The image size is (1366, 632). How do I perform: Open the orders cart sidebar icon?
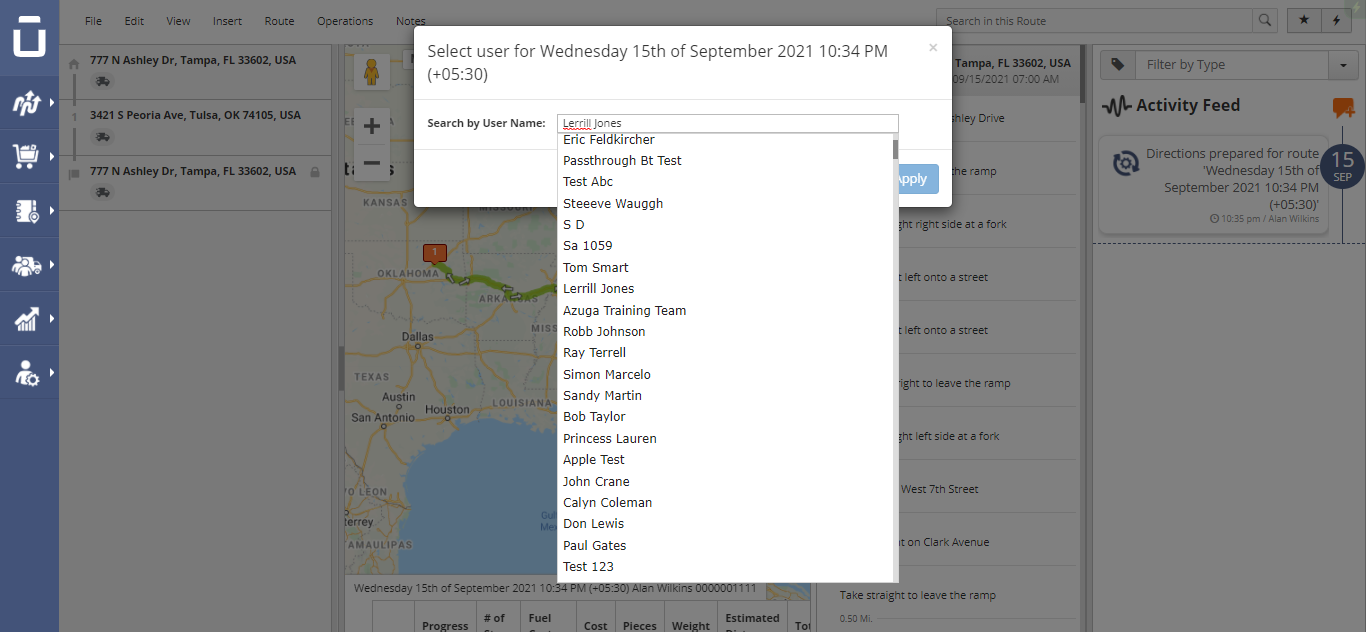coord(25,156)
